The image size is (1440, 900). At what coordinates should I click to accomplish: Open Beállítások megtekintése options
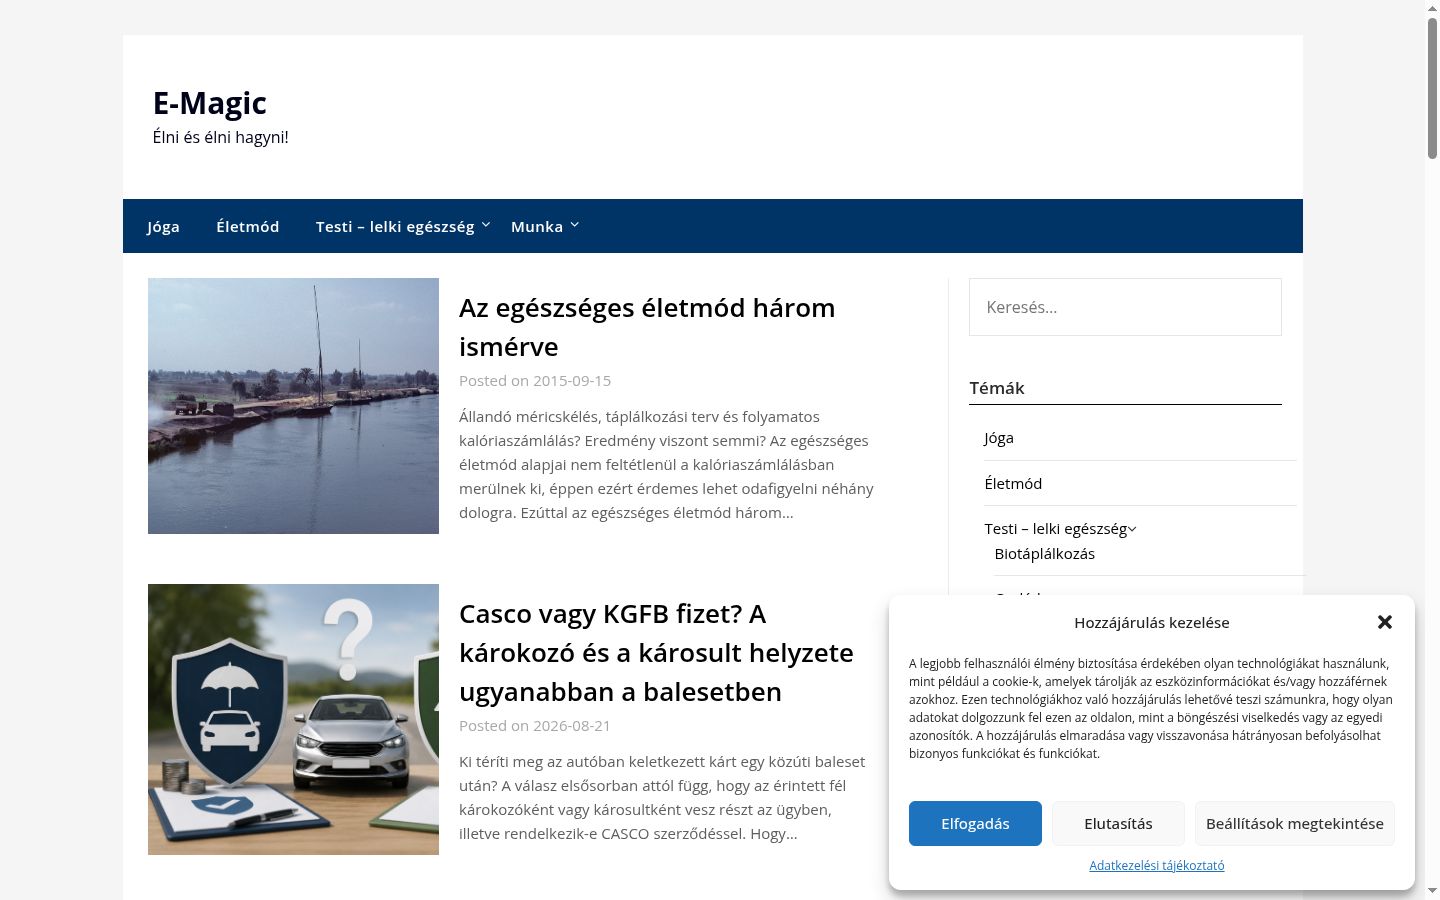[x=1295, y=824]
